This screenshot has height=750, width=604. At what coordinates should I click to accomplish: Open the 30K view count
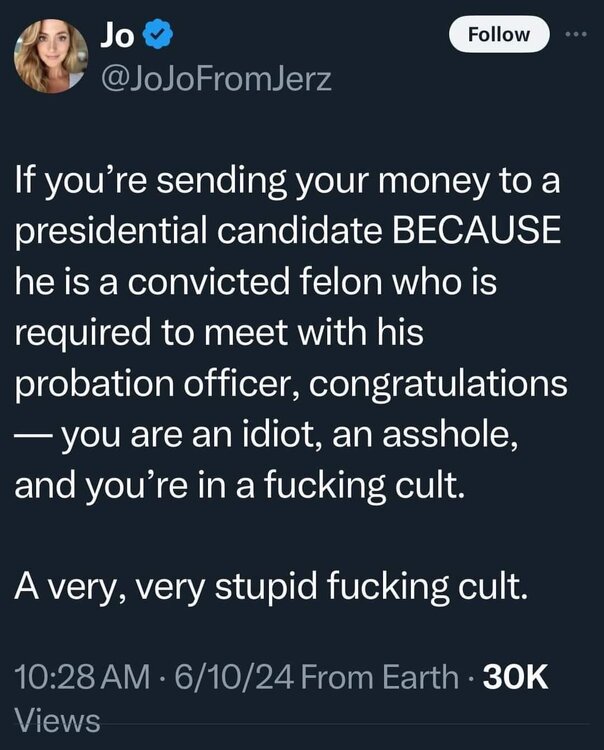tap(515, 677)
